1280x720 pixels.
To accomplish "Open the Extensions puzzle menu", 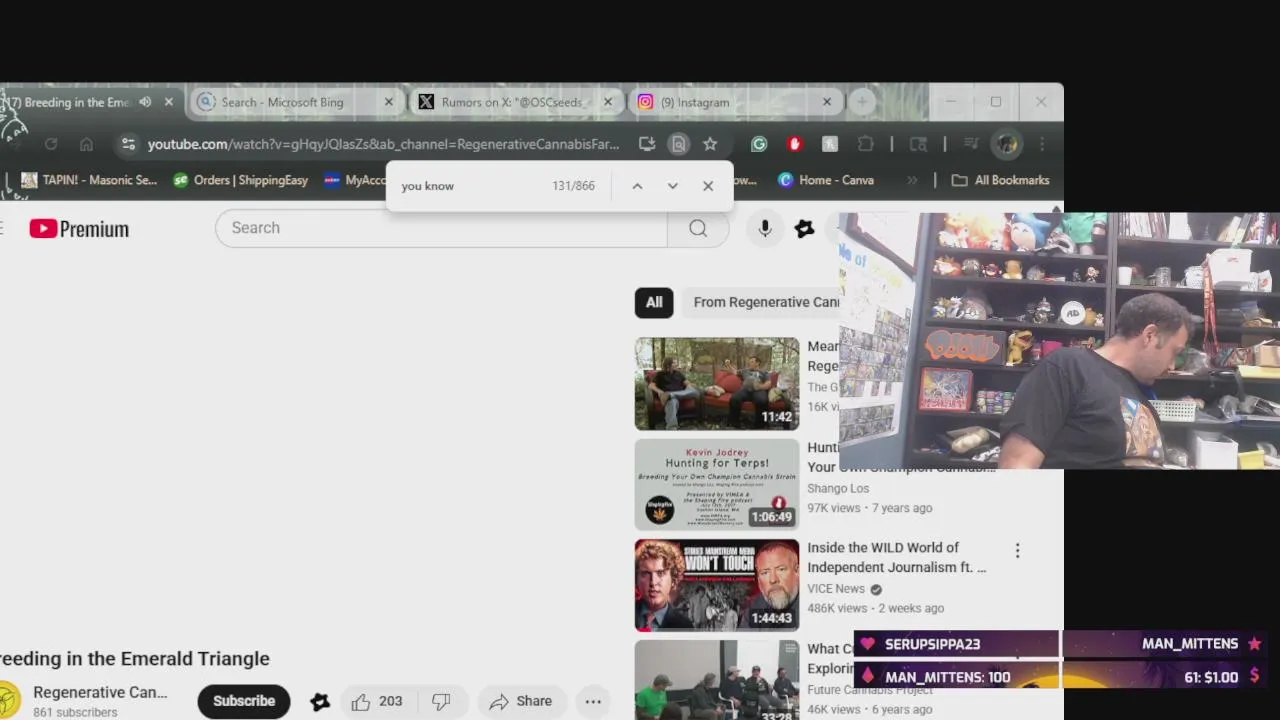I will [866, 144].
